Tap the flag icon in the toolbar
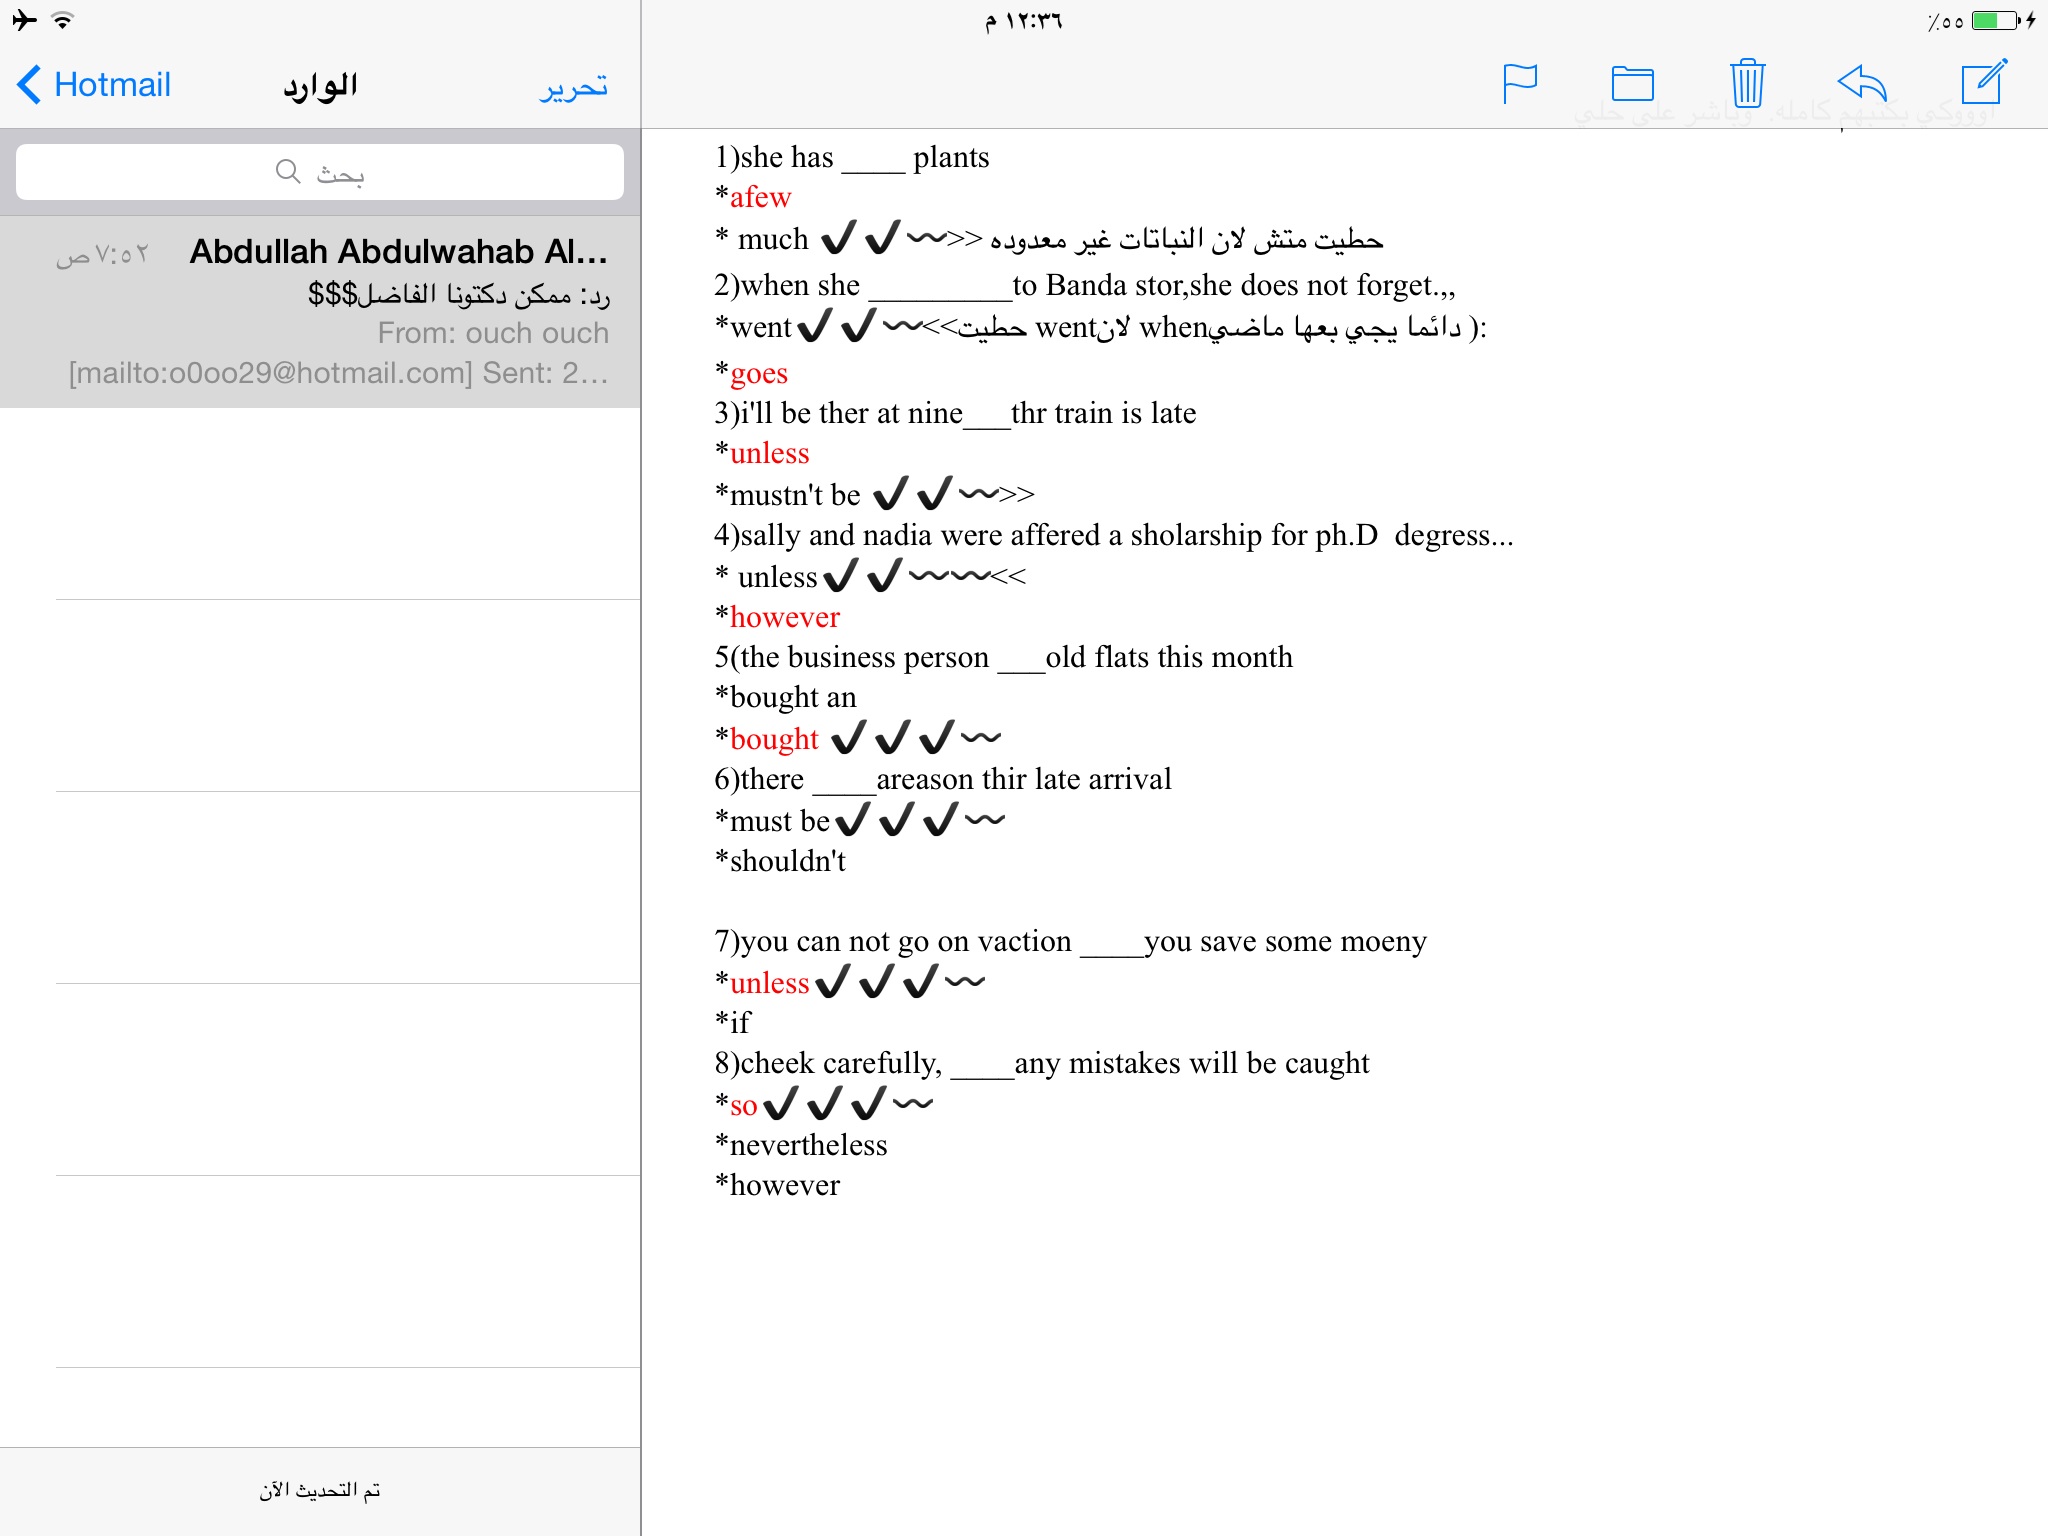 click(1520, 84)
